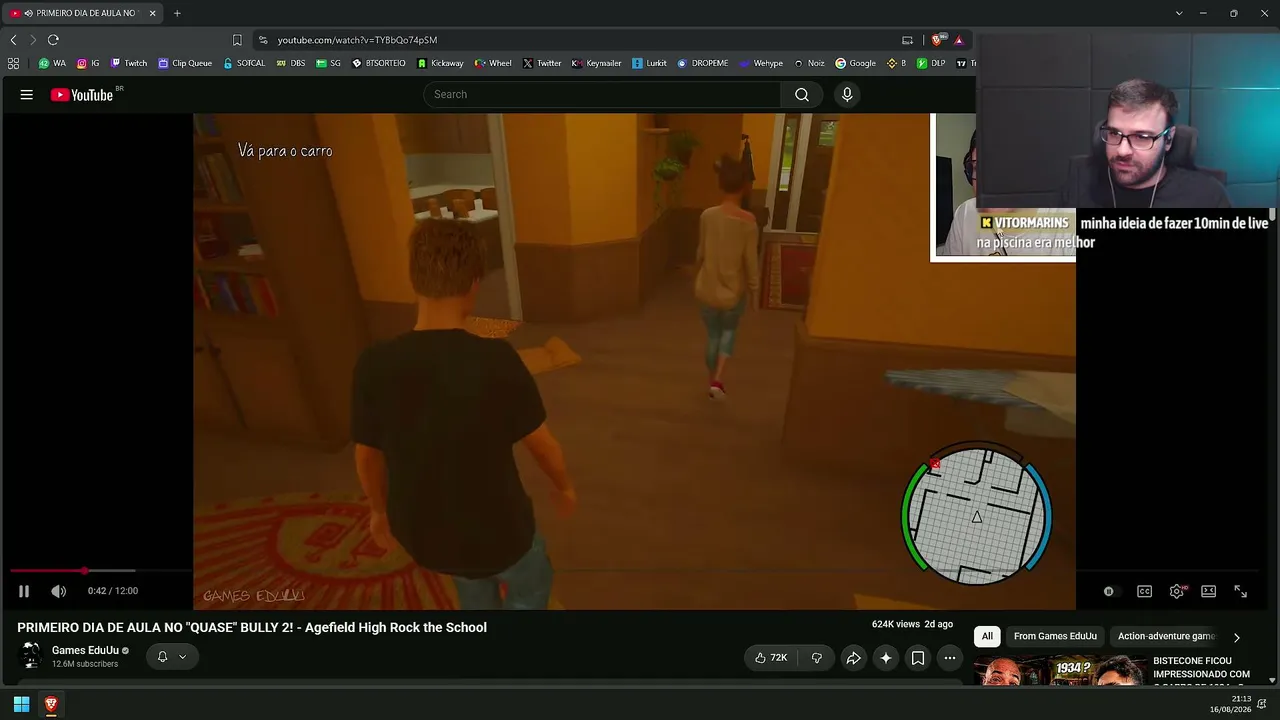Screen dimensions: 1280x720
Task: Click the cast media icon in the address bar
Action: (x=907, y=40)
